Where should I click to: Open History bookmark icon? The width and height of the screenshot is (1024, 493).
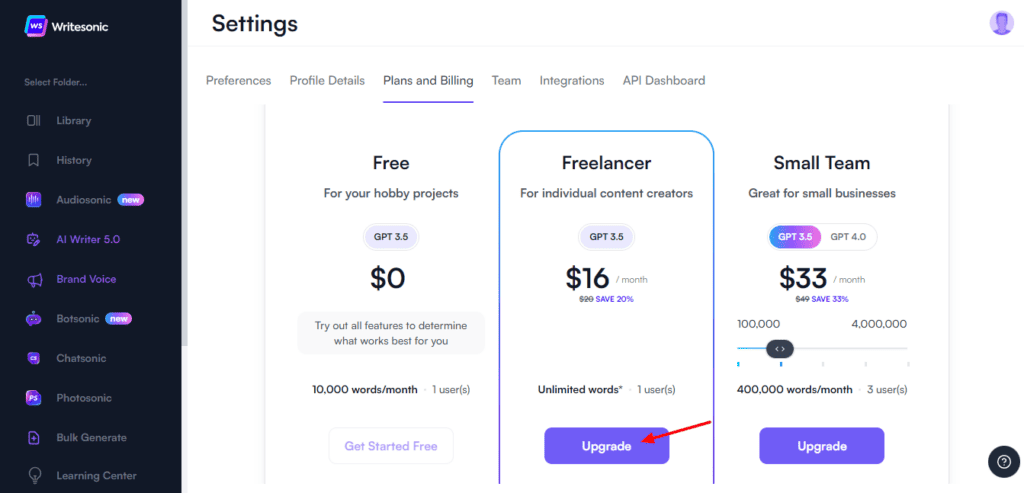pos(34,161)
